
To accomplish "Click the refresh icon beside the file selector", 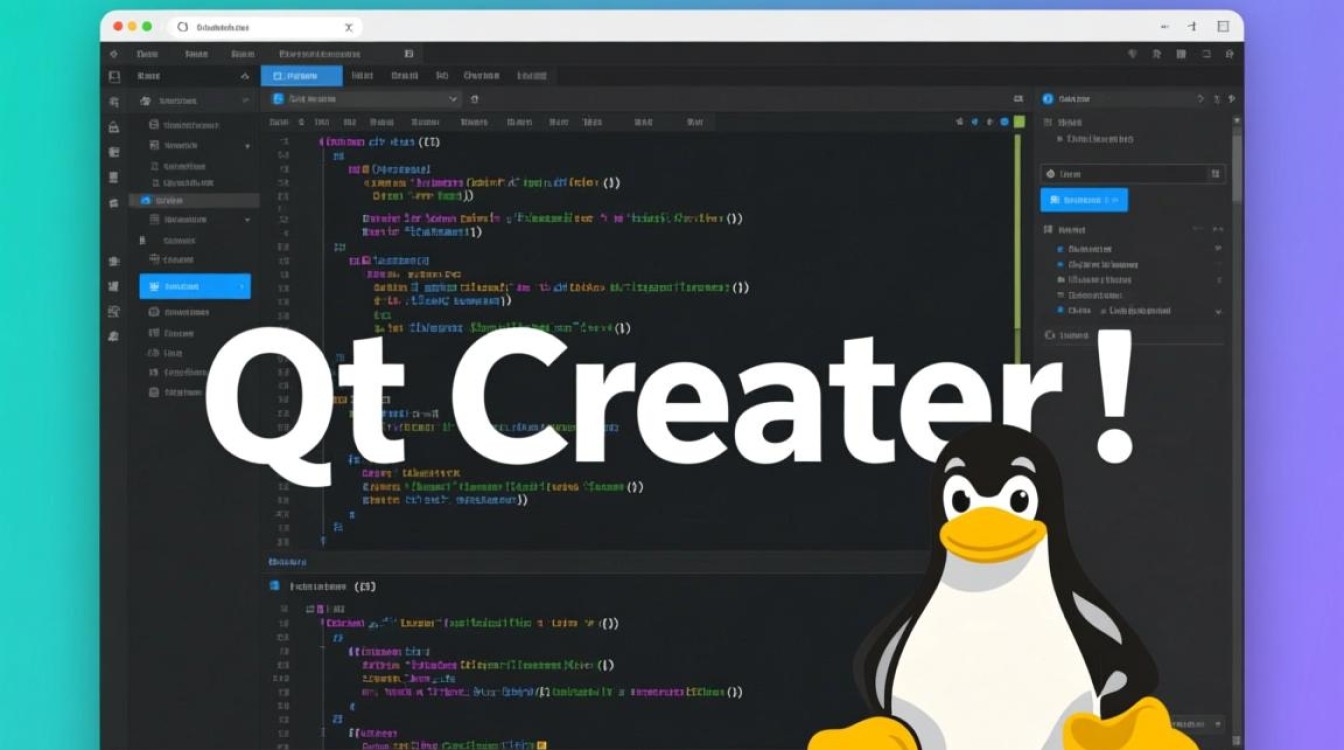I will (476, 98).
